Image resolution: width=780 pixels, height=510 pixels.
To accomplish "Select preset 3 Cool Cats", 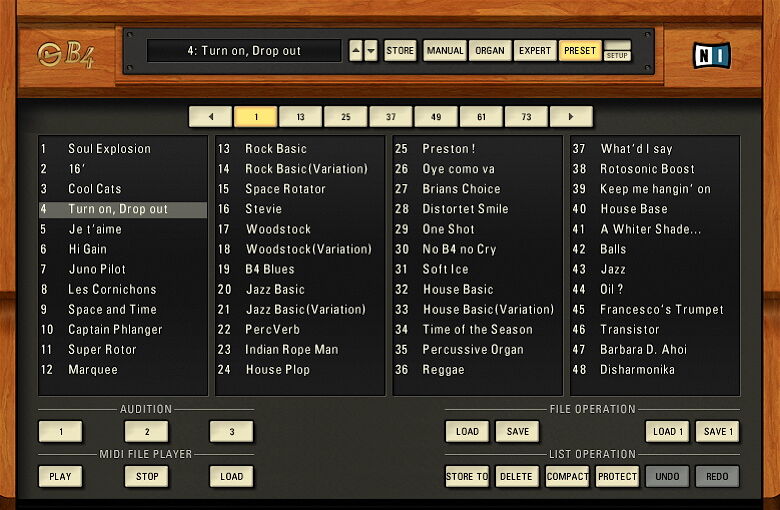I will pyautogui.click(x=123, y=189).
